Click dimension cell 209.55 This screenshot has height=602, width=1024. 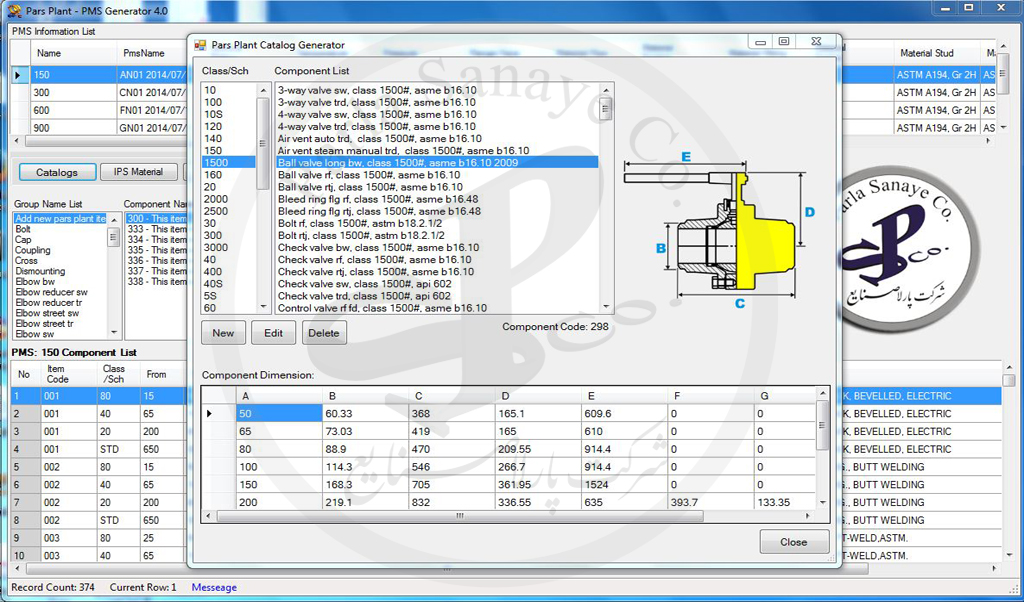[538, 449]
